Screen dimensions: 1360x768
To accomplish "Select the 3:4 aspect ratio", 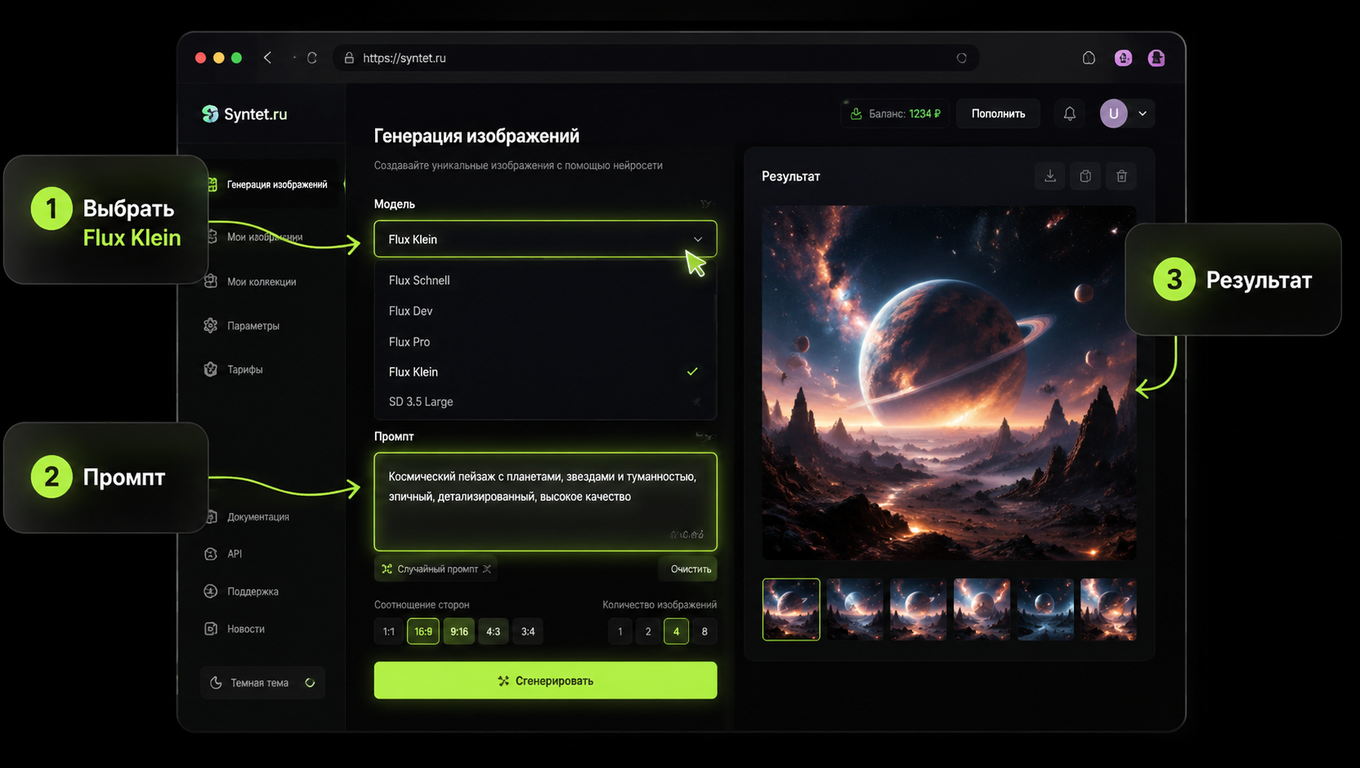I will click(528, 631).
